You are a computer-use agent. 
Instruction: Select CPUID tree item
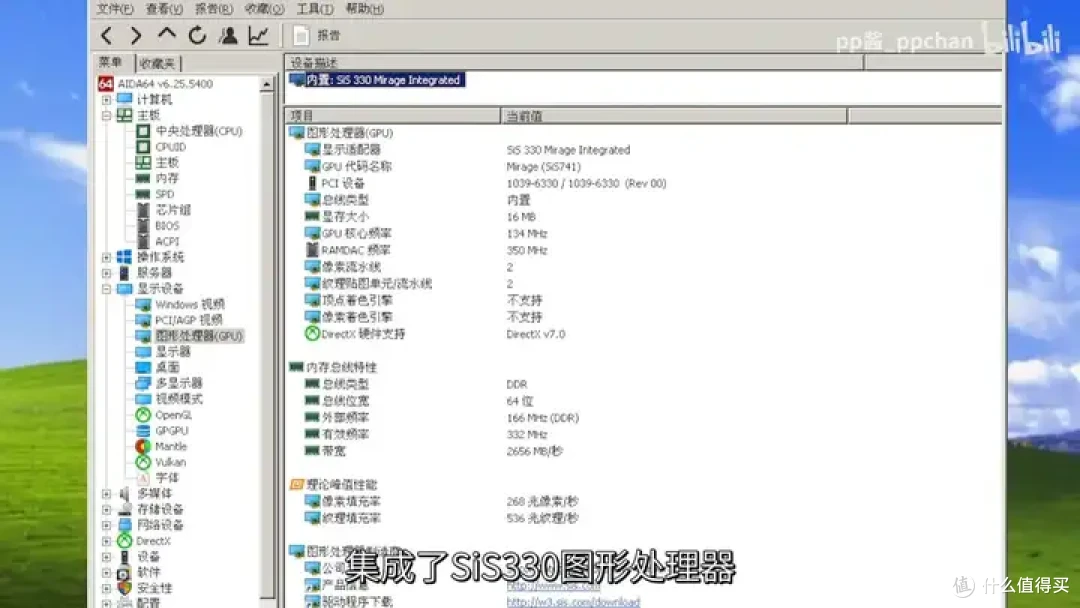(170, 147)
